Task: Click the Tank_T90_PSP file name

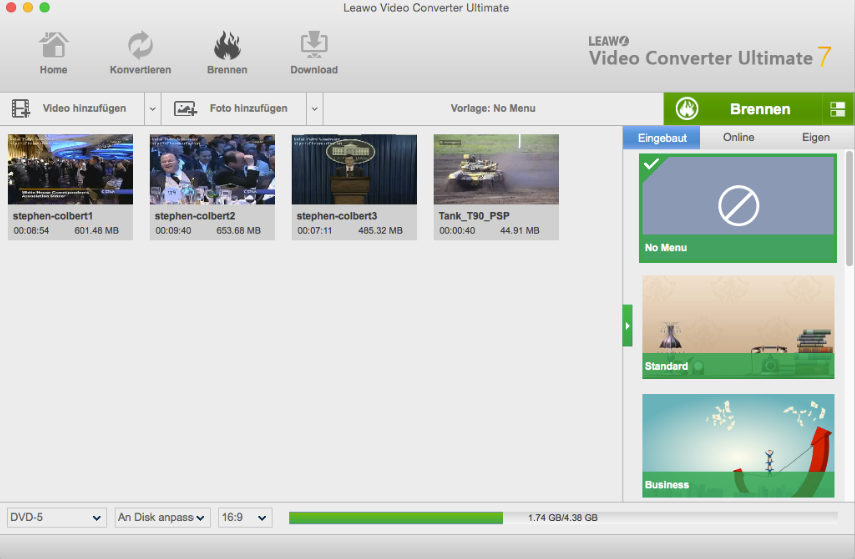Action: click(x=474, y=216)
